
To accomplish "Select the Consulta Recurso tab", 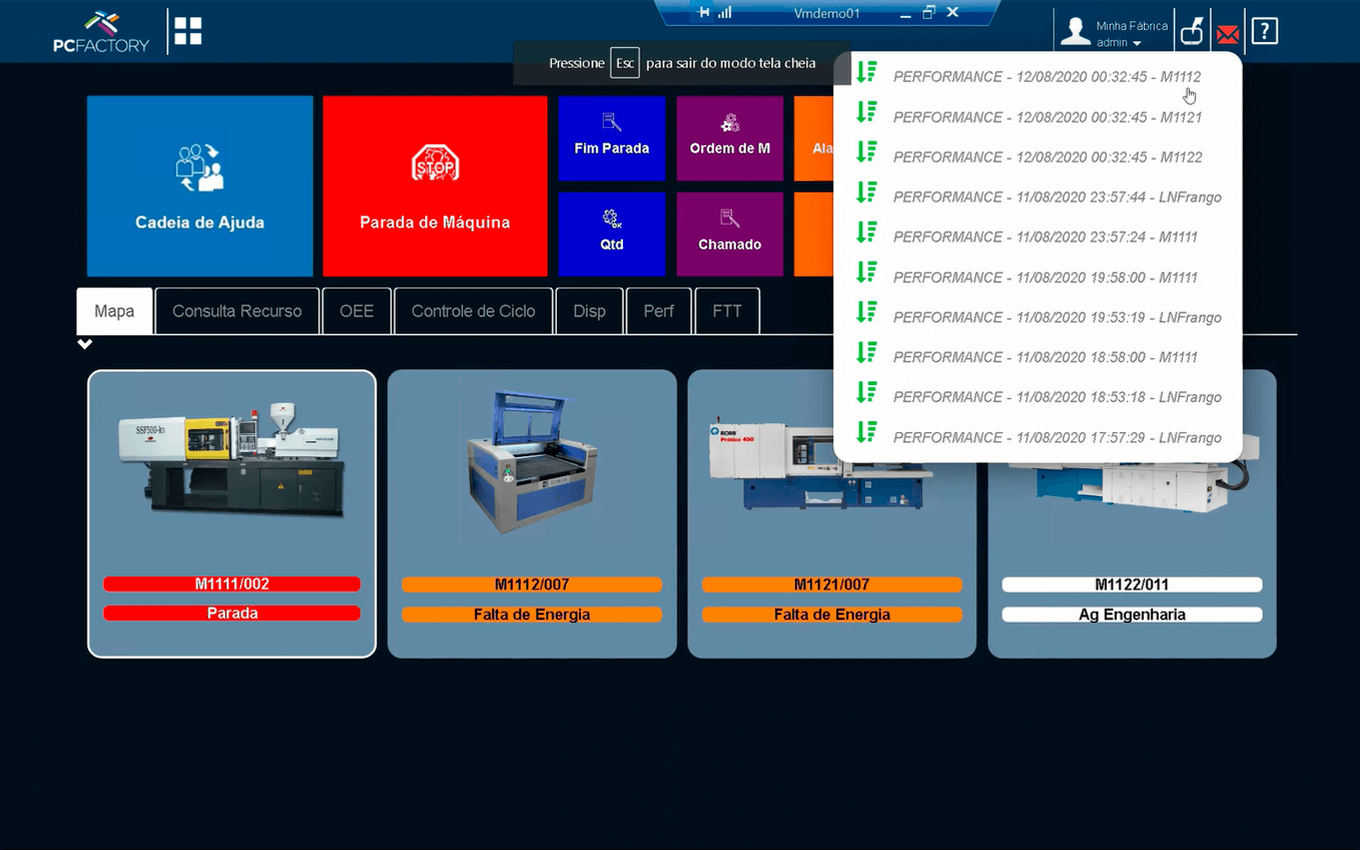I will pyautogui.click(x=237, y=311).
